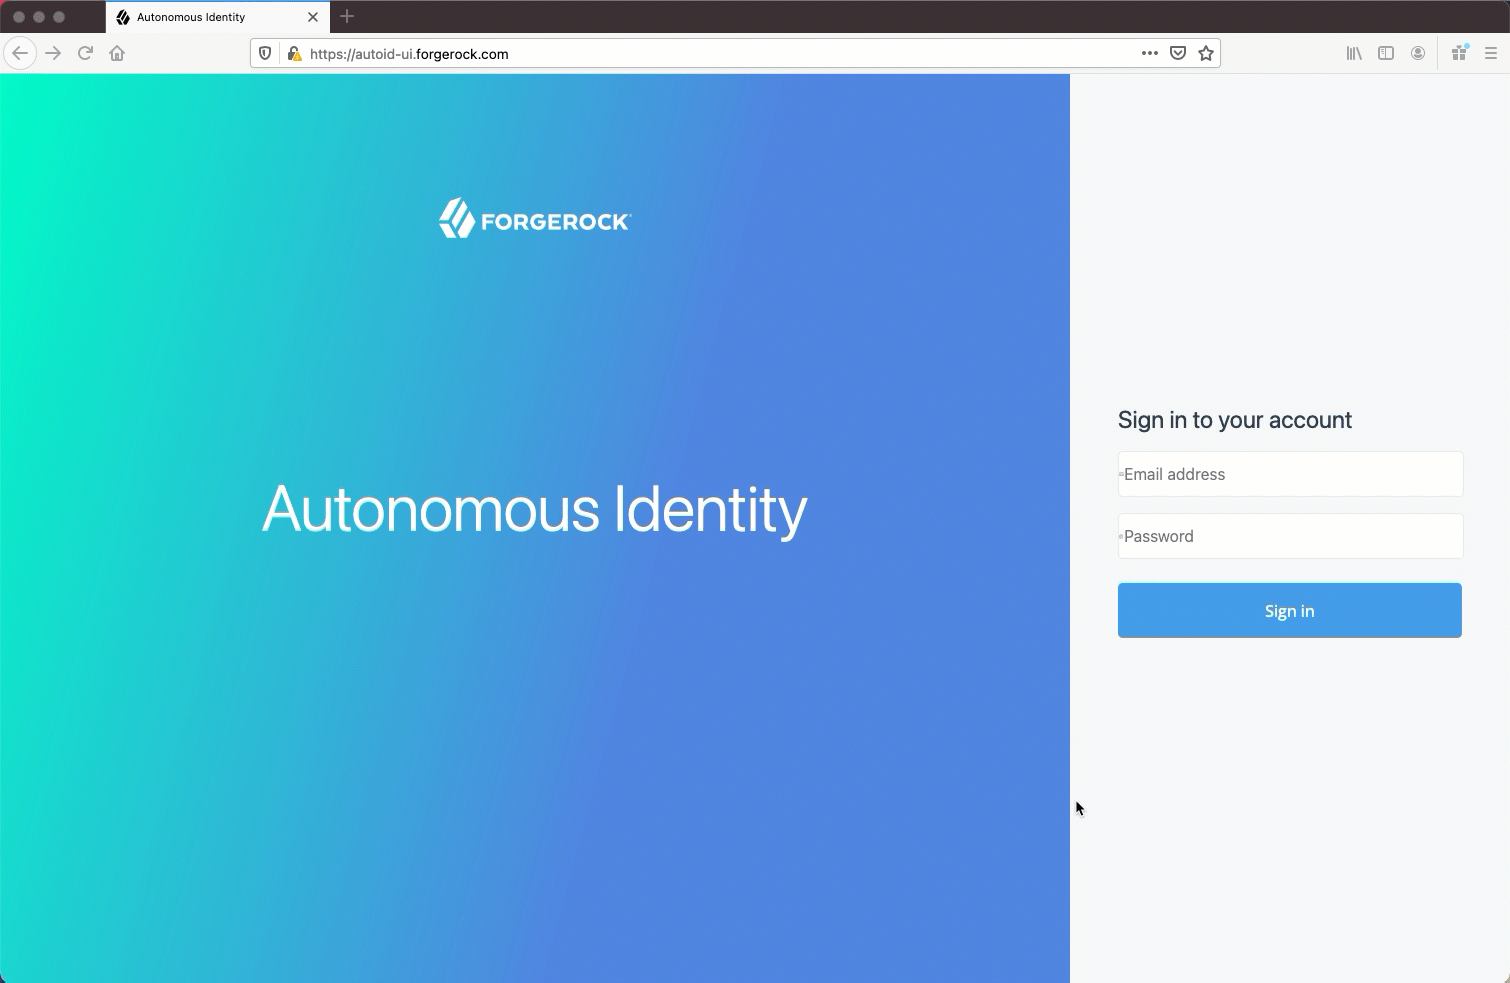Click the browser back arrow button
Viewport: 1510px width, 983px height.
tap(20, 54)
